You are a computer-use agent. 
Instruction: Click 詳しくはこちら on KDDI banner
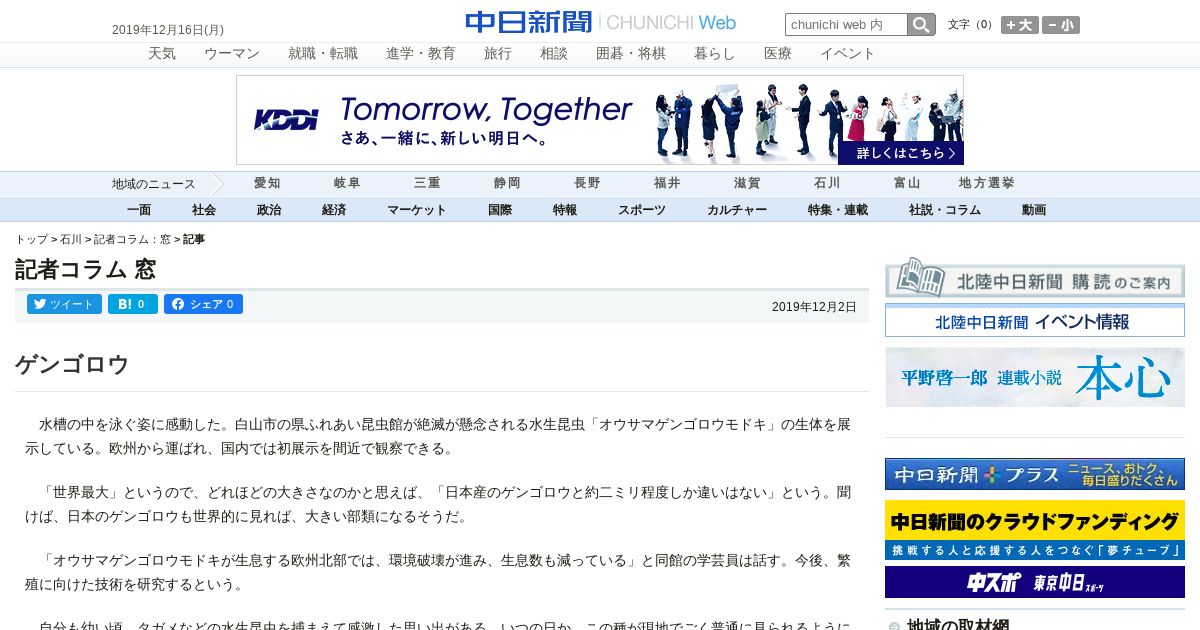(x=900, y=153)
